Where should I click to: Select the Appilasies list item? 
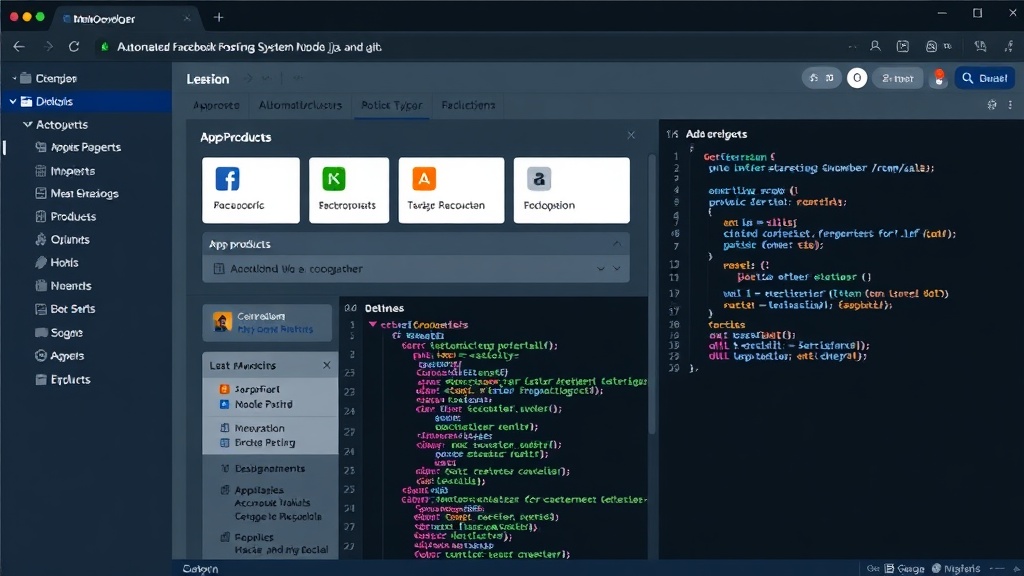pyautogui.click(x=259, y=490)
